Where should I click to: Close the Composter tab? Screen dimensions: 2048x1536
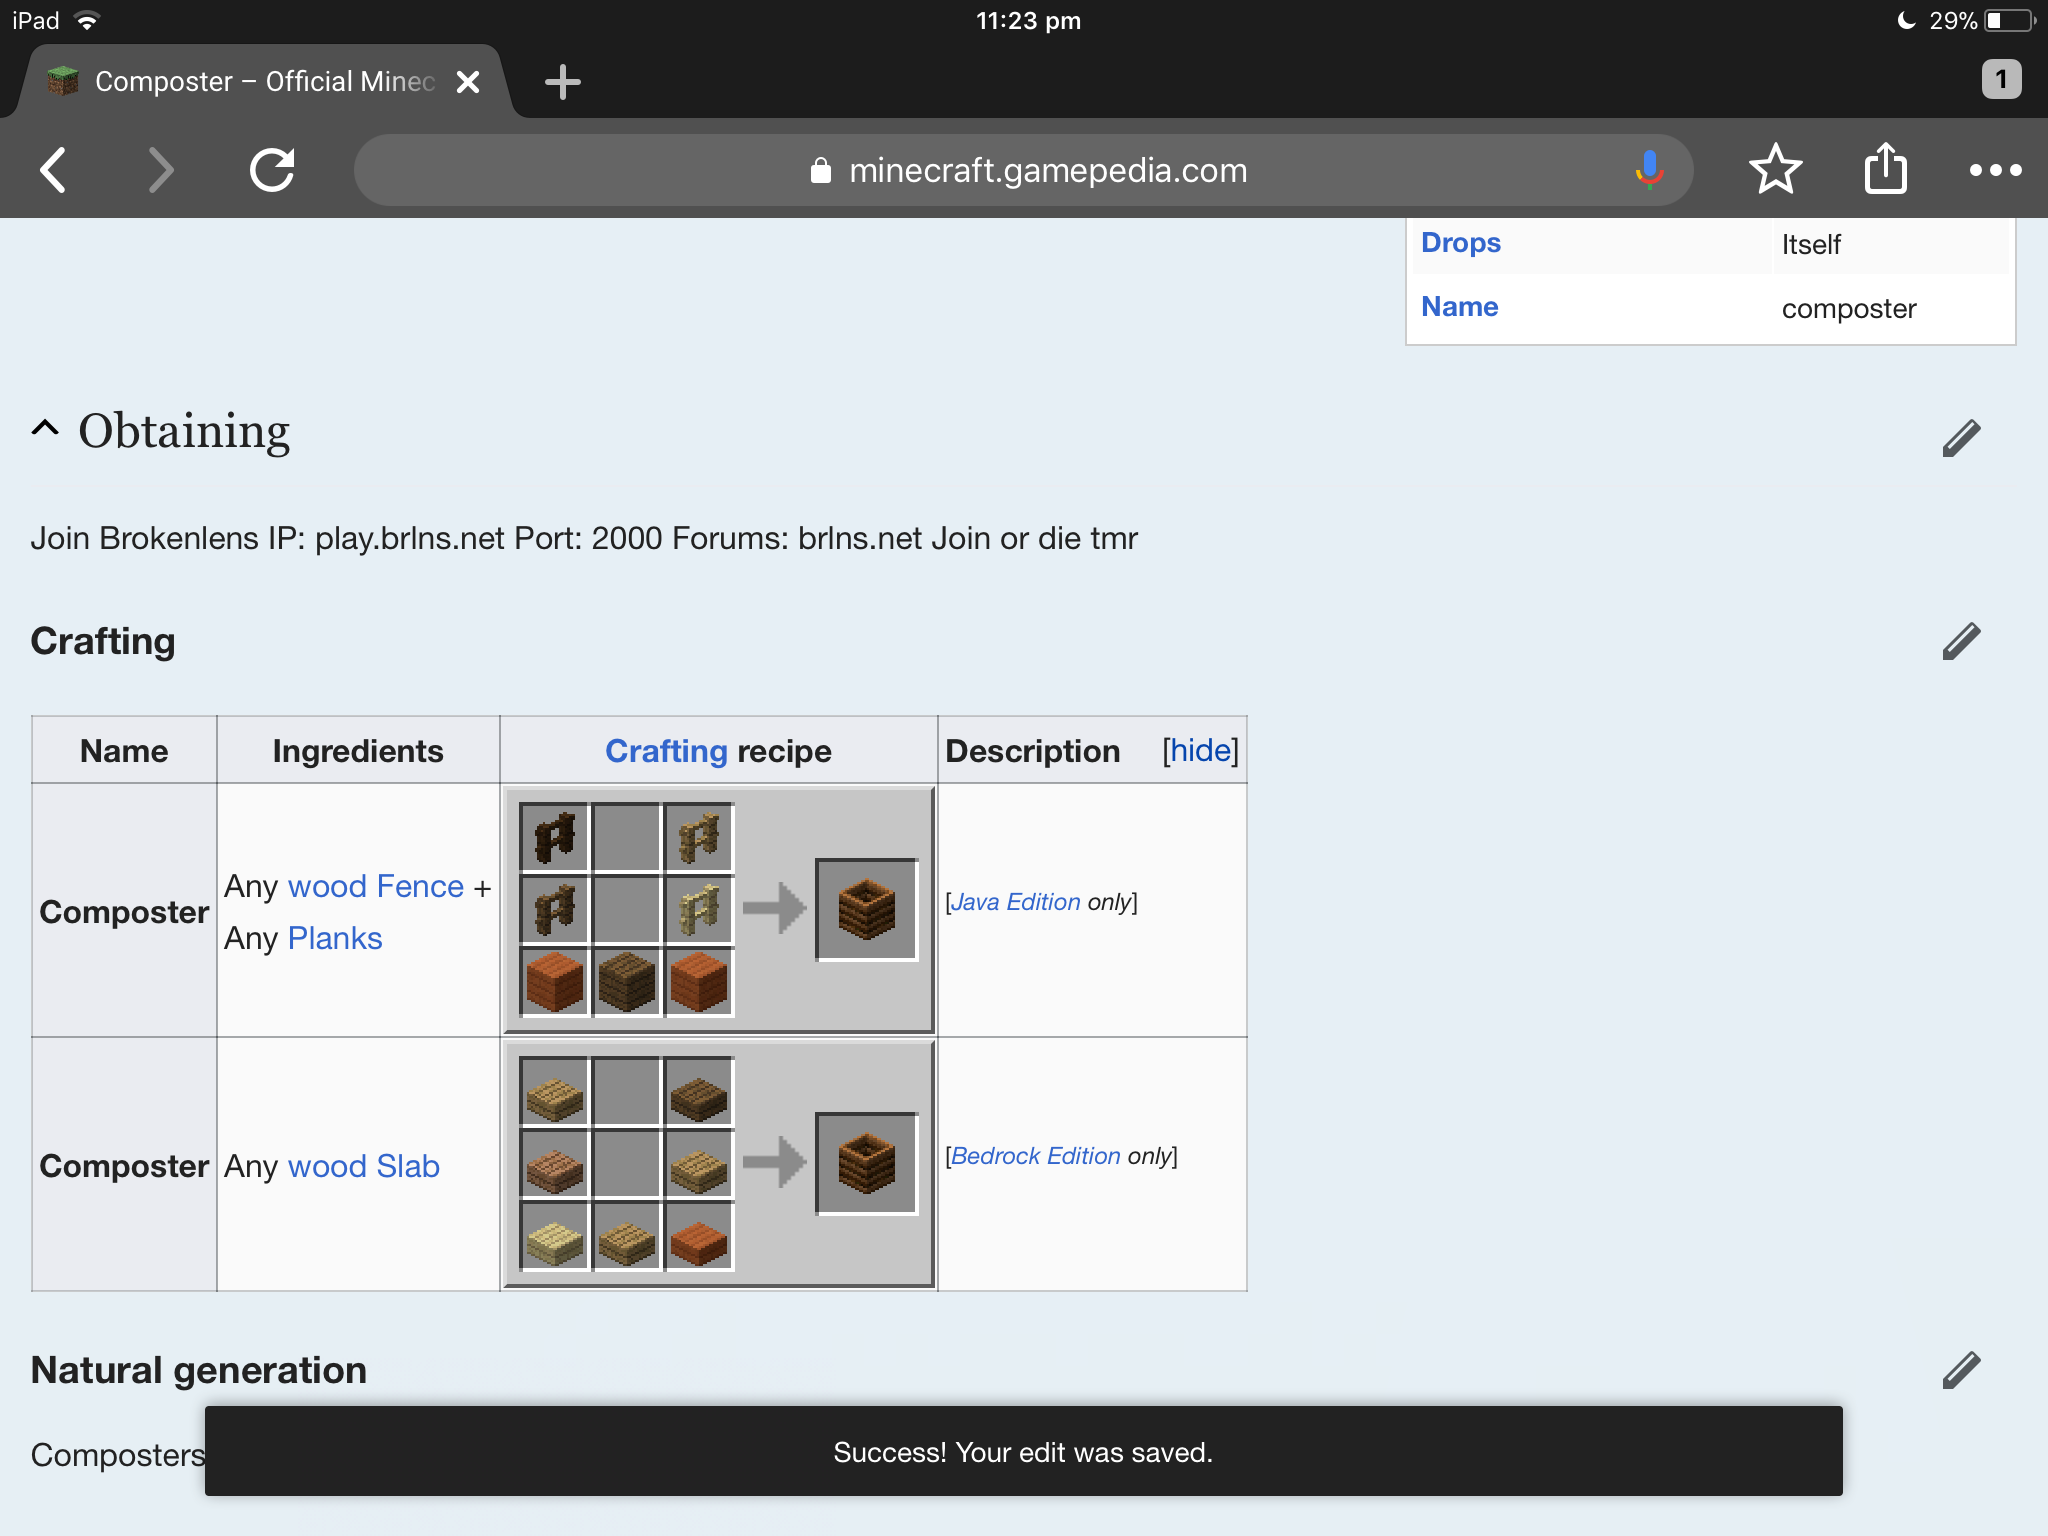pyautogui.click(x=468, y=82)
